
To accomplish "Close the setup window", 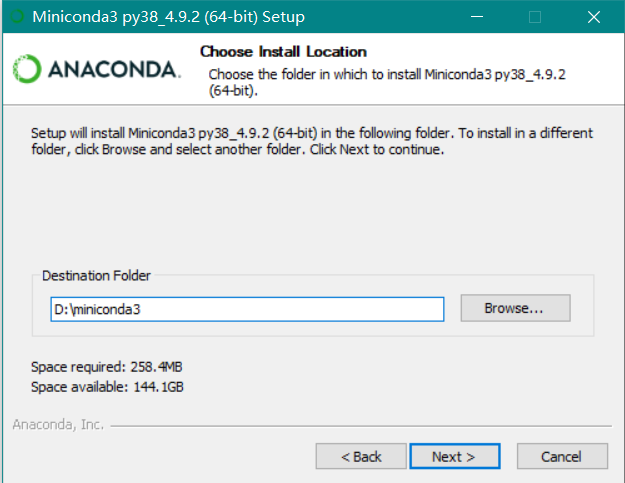I will pyautogui.click(x=594, y=17).
